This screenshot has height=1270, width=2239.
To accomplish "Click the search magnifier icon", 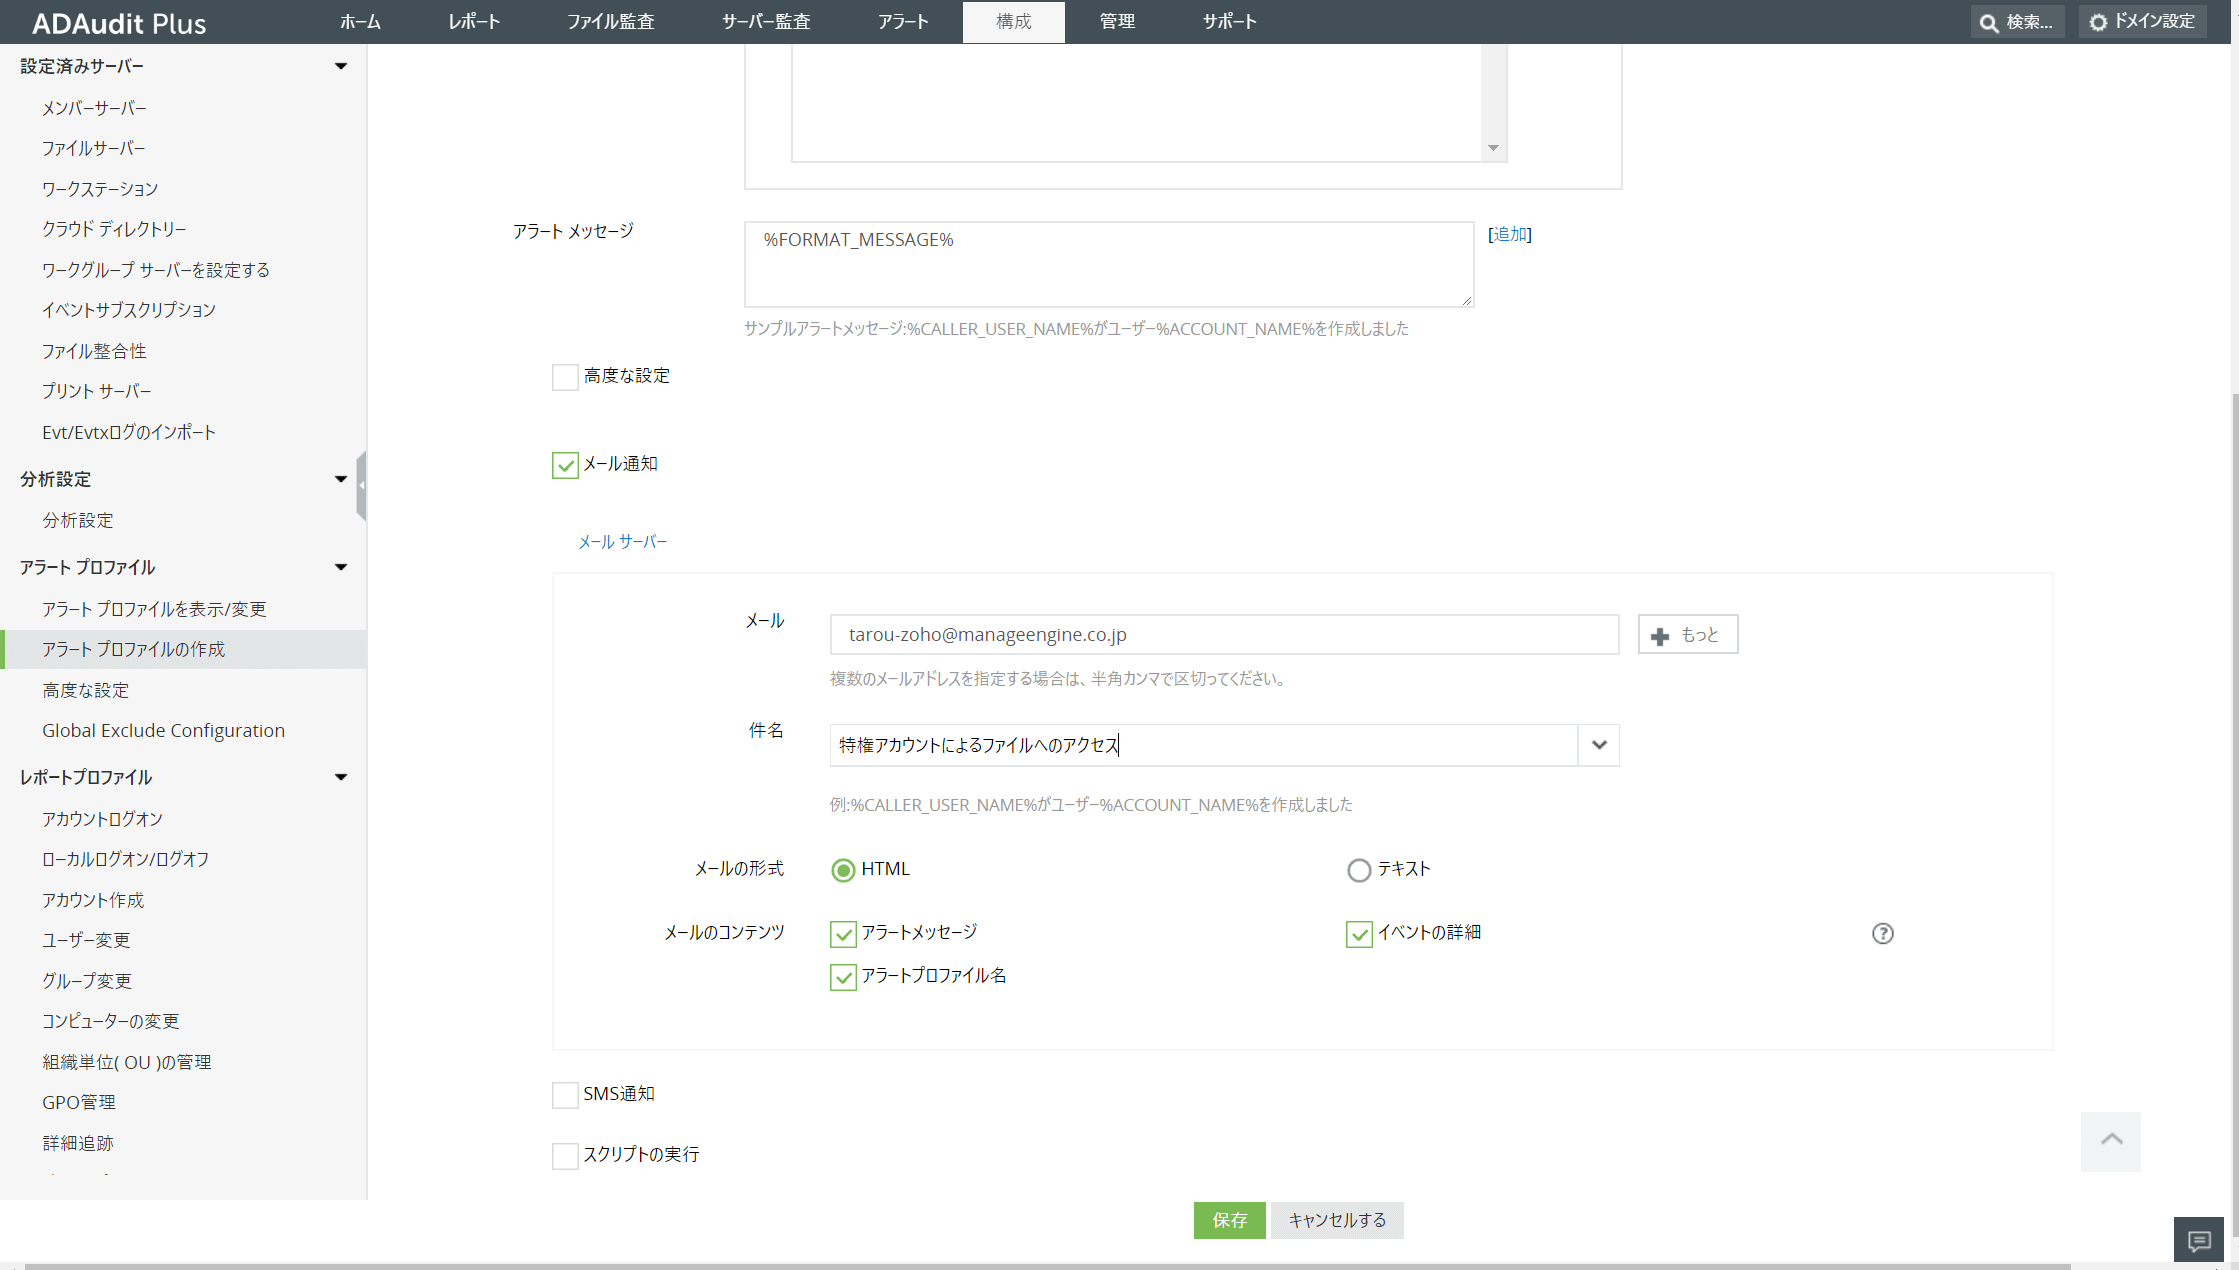I will [1989, 22].
